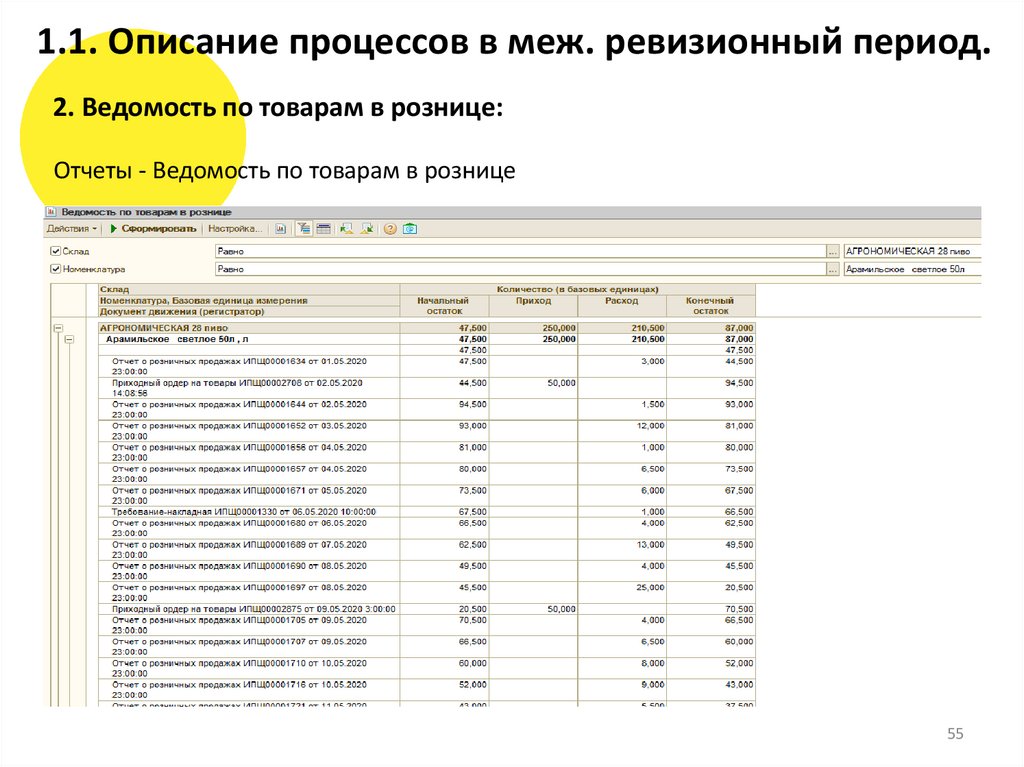The height and width of the screenshot is (767, 1024).
Task: Click Расход value 25,000 in ИПЩ00001697 row
Action: pyautogui.click(x=650, y=587)
